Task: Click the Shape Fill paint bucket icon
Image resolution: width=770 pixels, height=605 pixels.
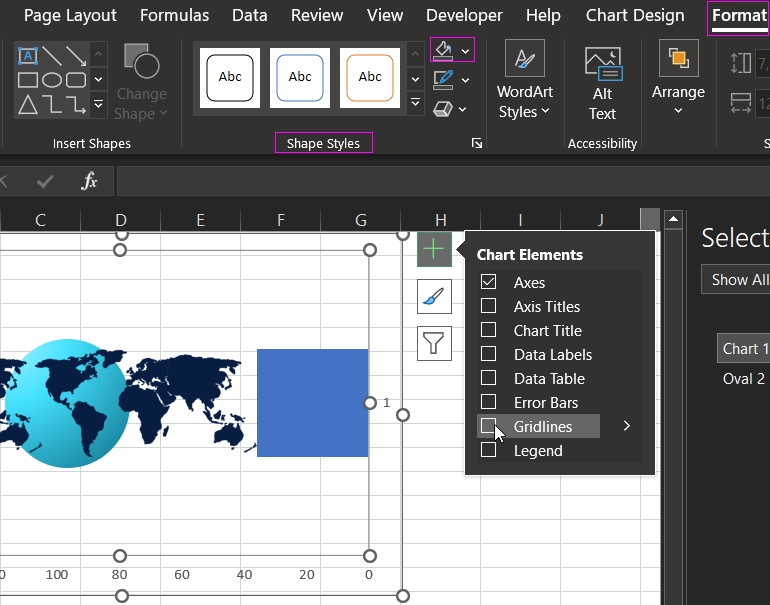Action: 443,49
